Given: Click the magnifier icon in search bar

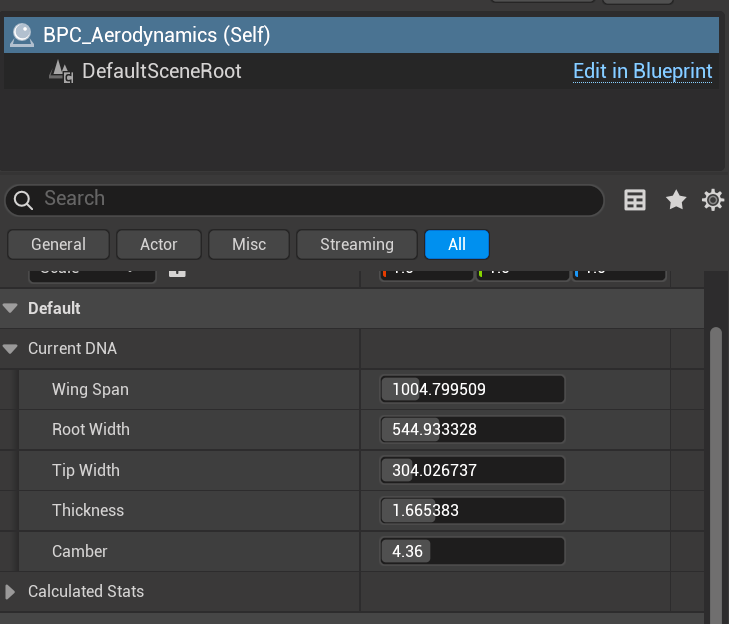Looking at the screenshot, I should [x=24, y=199].
